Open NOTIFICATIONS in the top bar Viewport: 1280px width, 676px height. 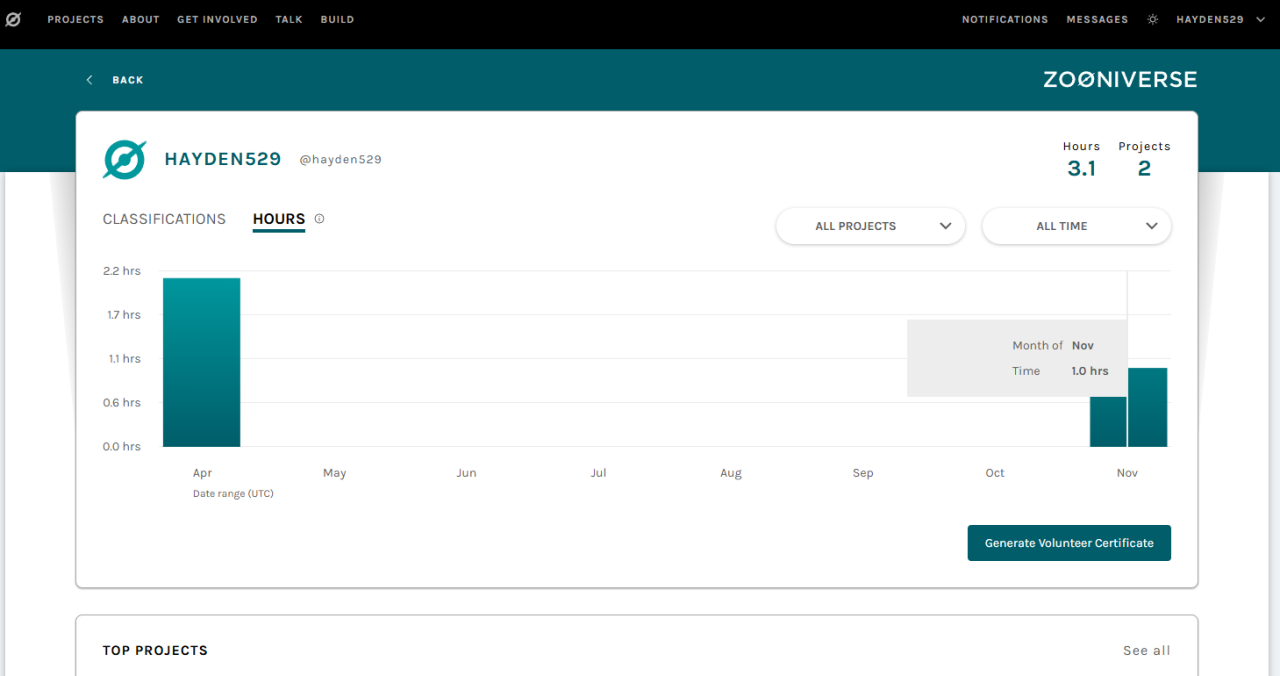click(1005, 19)
